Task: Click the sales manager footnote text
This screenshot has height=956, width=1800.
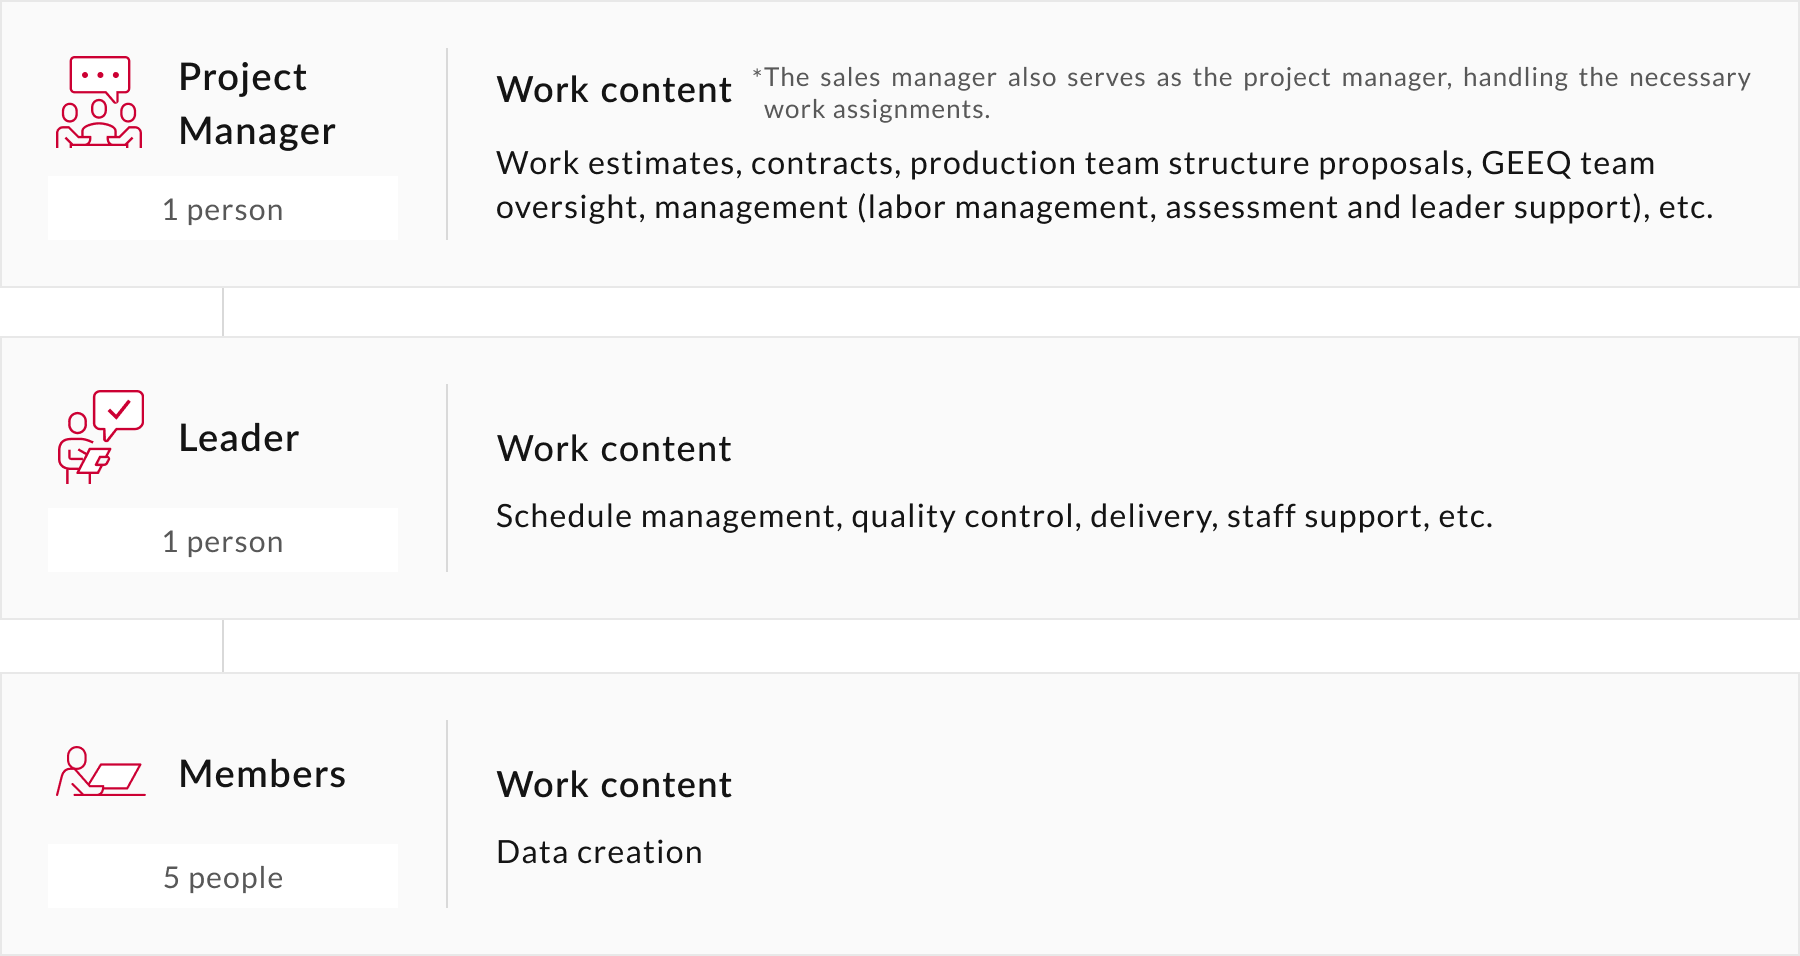Action: click(x=1251, y=93)
